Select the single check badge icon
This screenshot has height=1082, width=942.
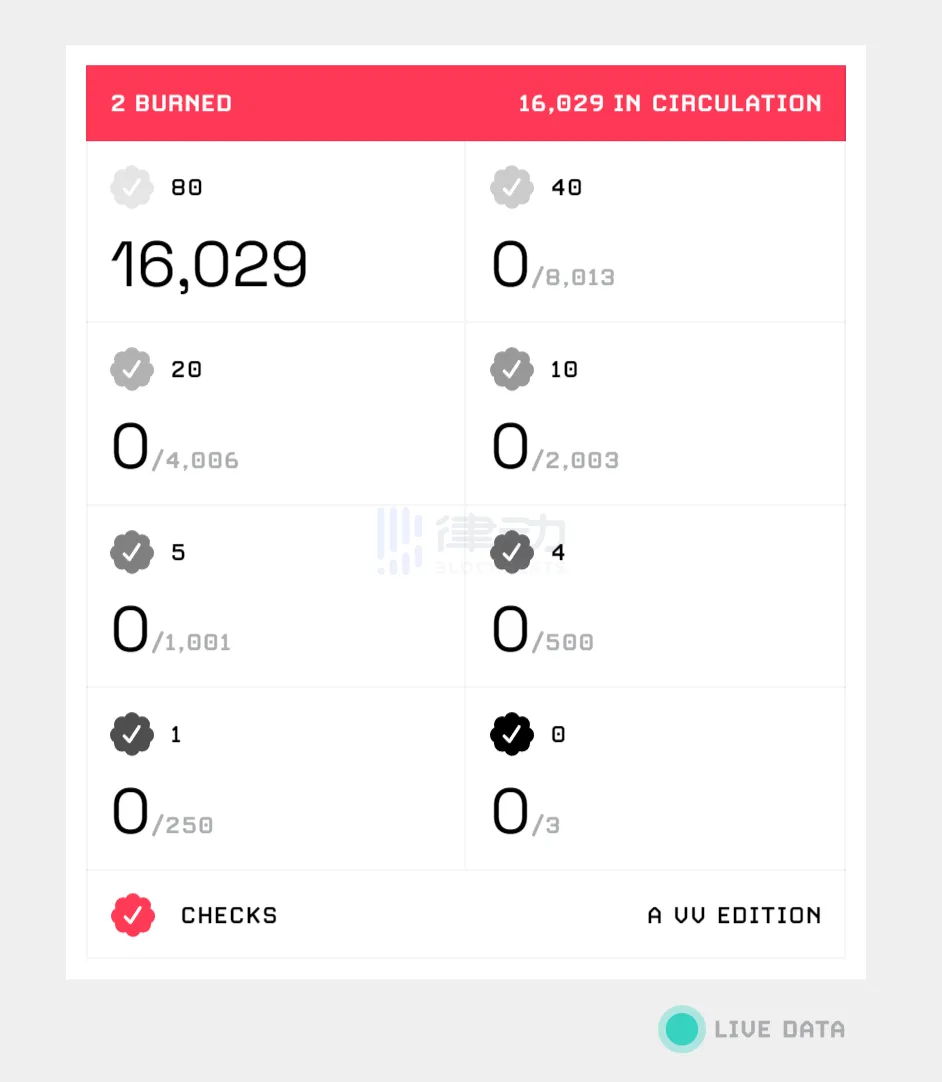tap(131, 734)
